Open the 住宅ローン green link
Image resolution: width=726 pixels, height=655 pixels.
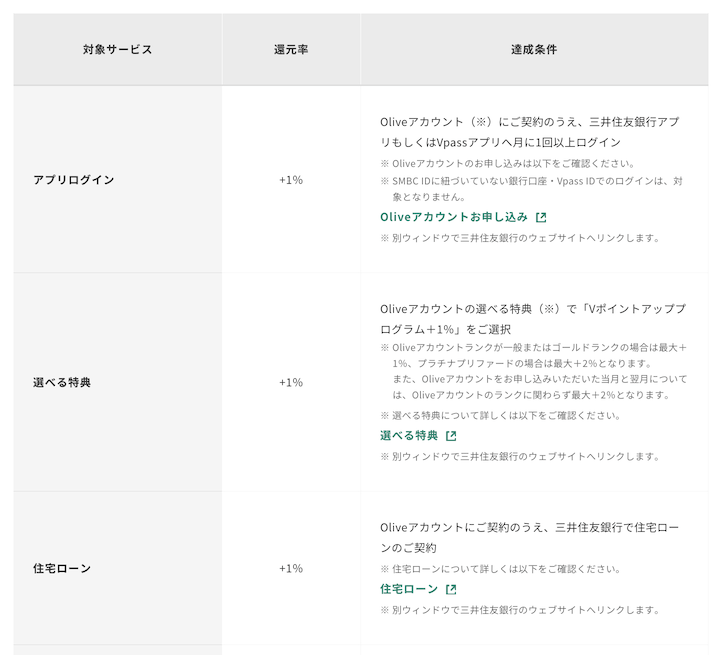(x=409, y=589)
